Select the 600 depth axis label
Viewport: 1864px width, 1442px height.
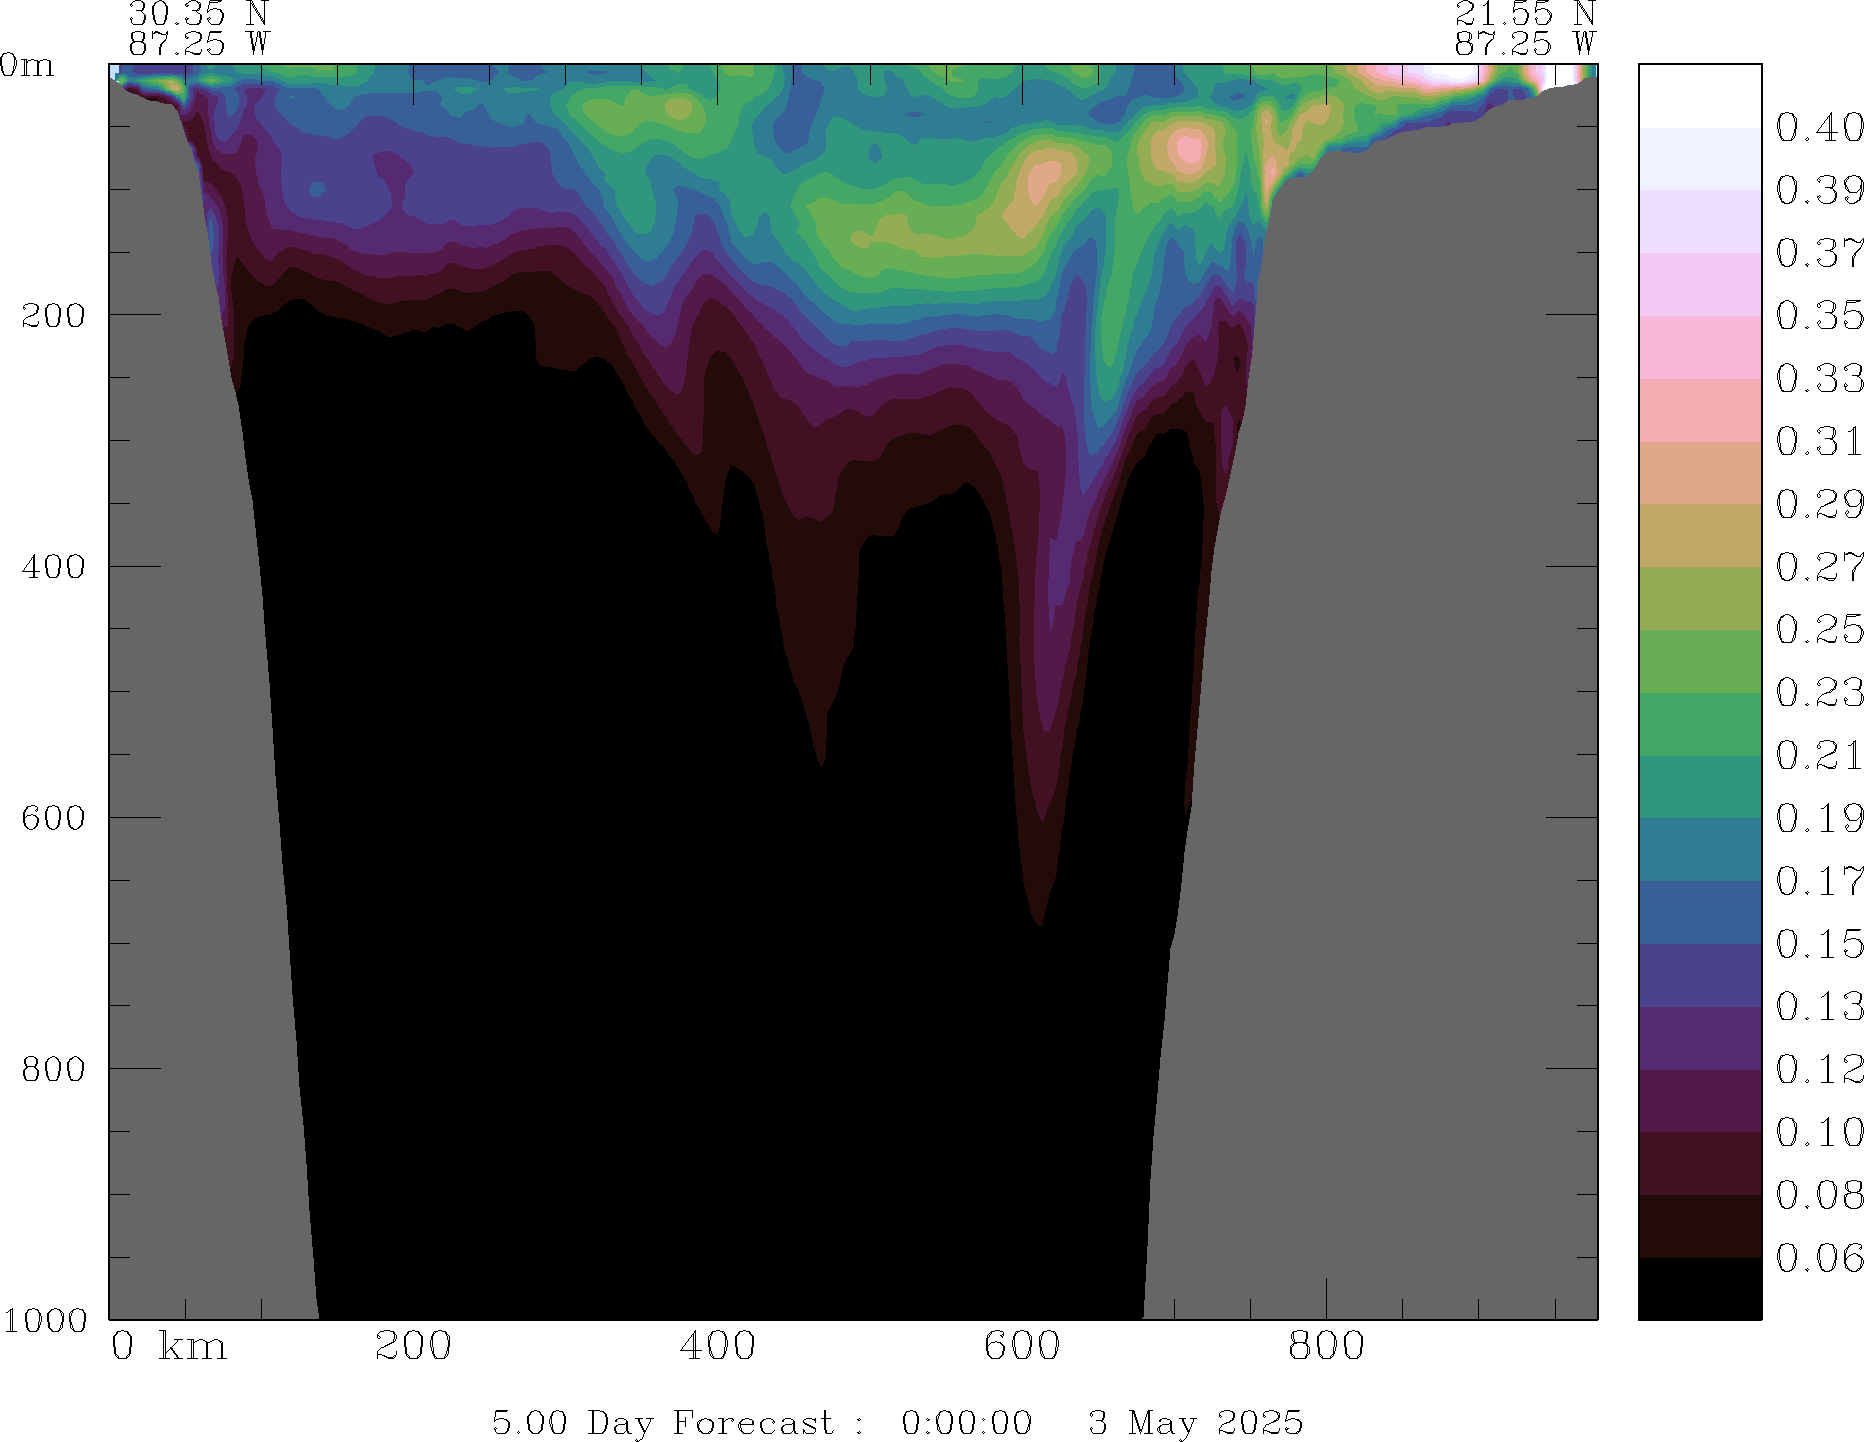(x=53, y=817)
